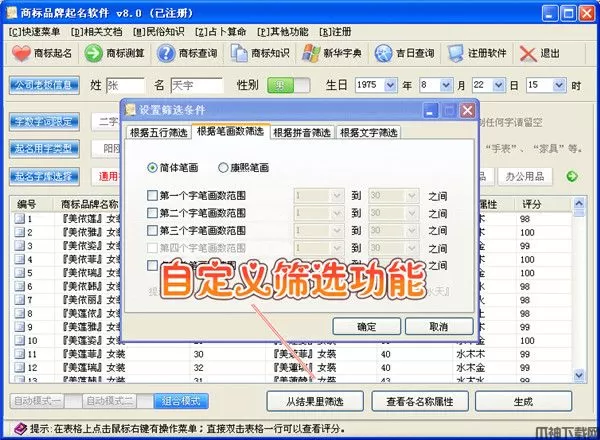Click results list scroll up arrow
Screen dimensions: 600x440
(x=579, y=203)
